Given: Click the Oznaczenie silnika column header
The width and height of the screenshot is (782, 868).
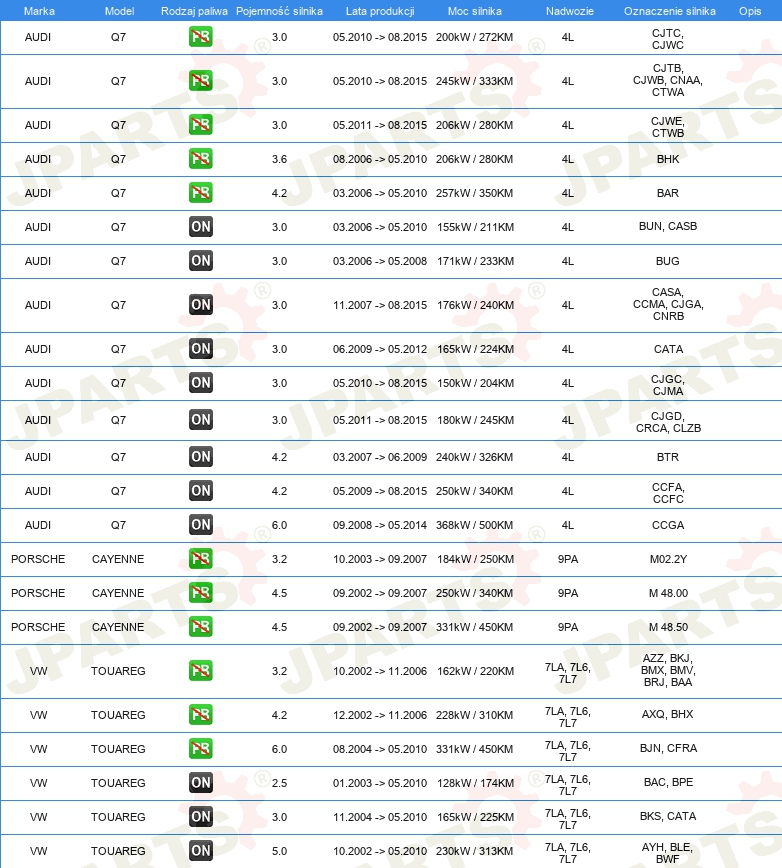Looking at the screenshot, I should [x=670, y=11].
